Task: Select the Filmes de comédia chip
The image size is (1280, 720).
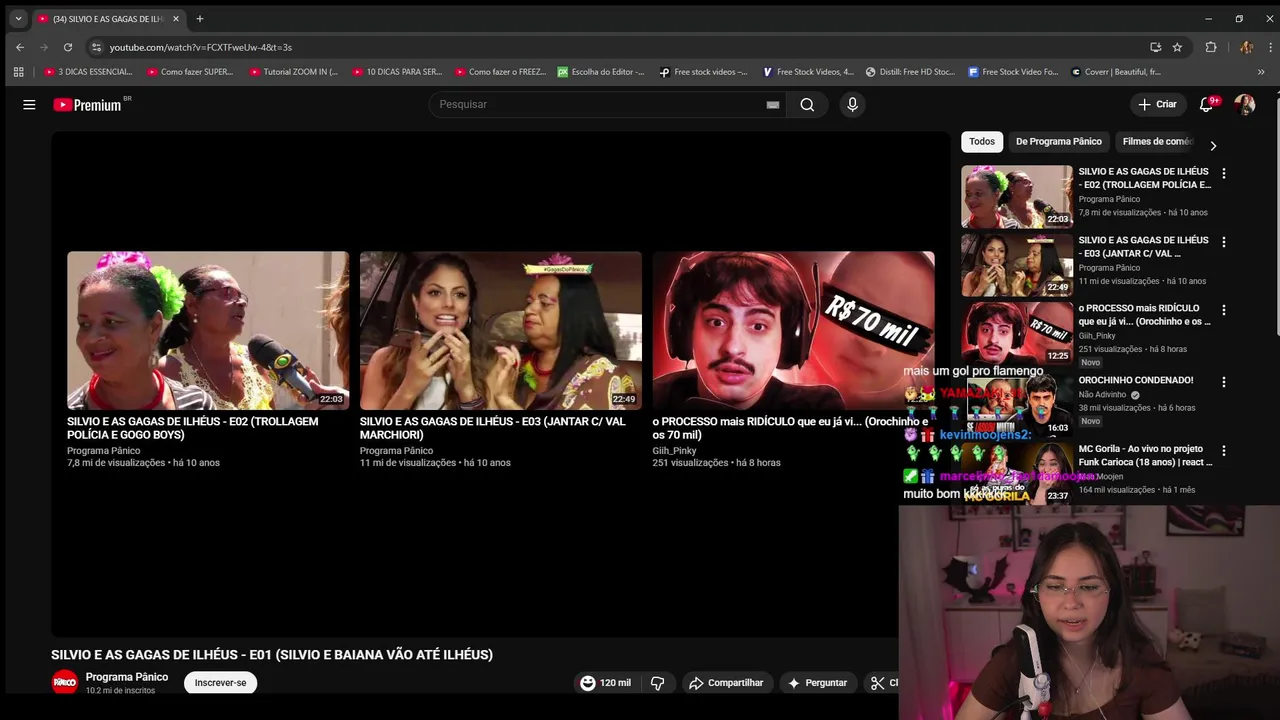Action: 1156,141
